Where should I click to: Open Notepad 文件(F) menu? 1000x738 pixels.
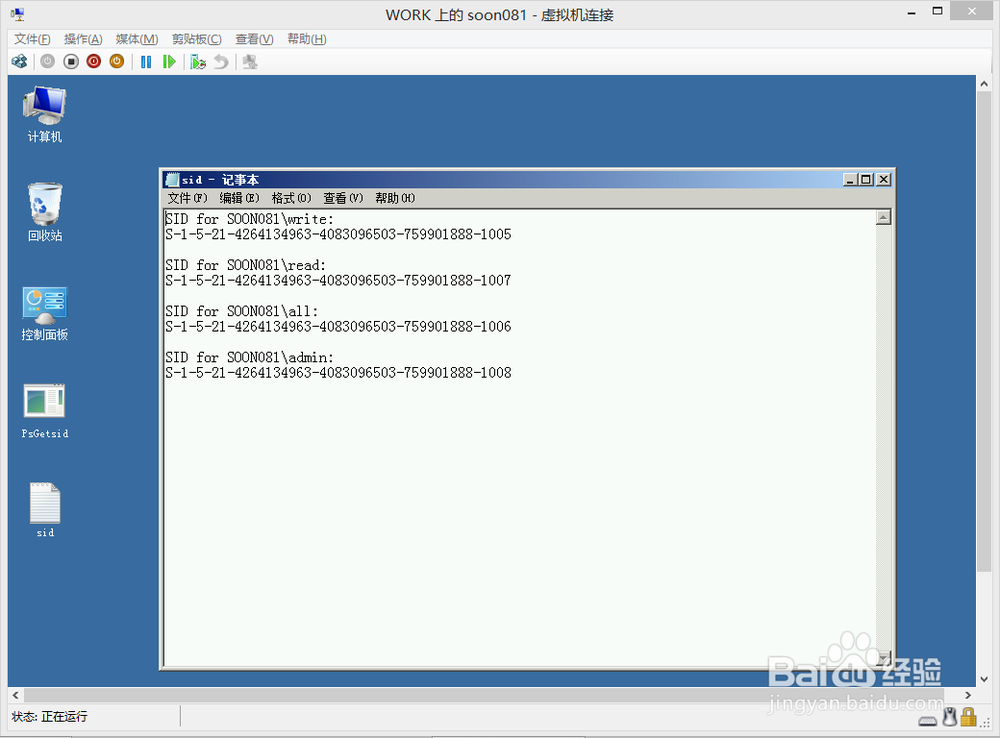coord(188,198)
